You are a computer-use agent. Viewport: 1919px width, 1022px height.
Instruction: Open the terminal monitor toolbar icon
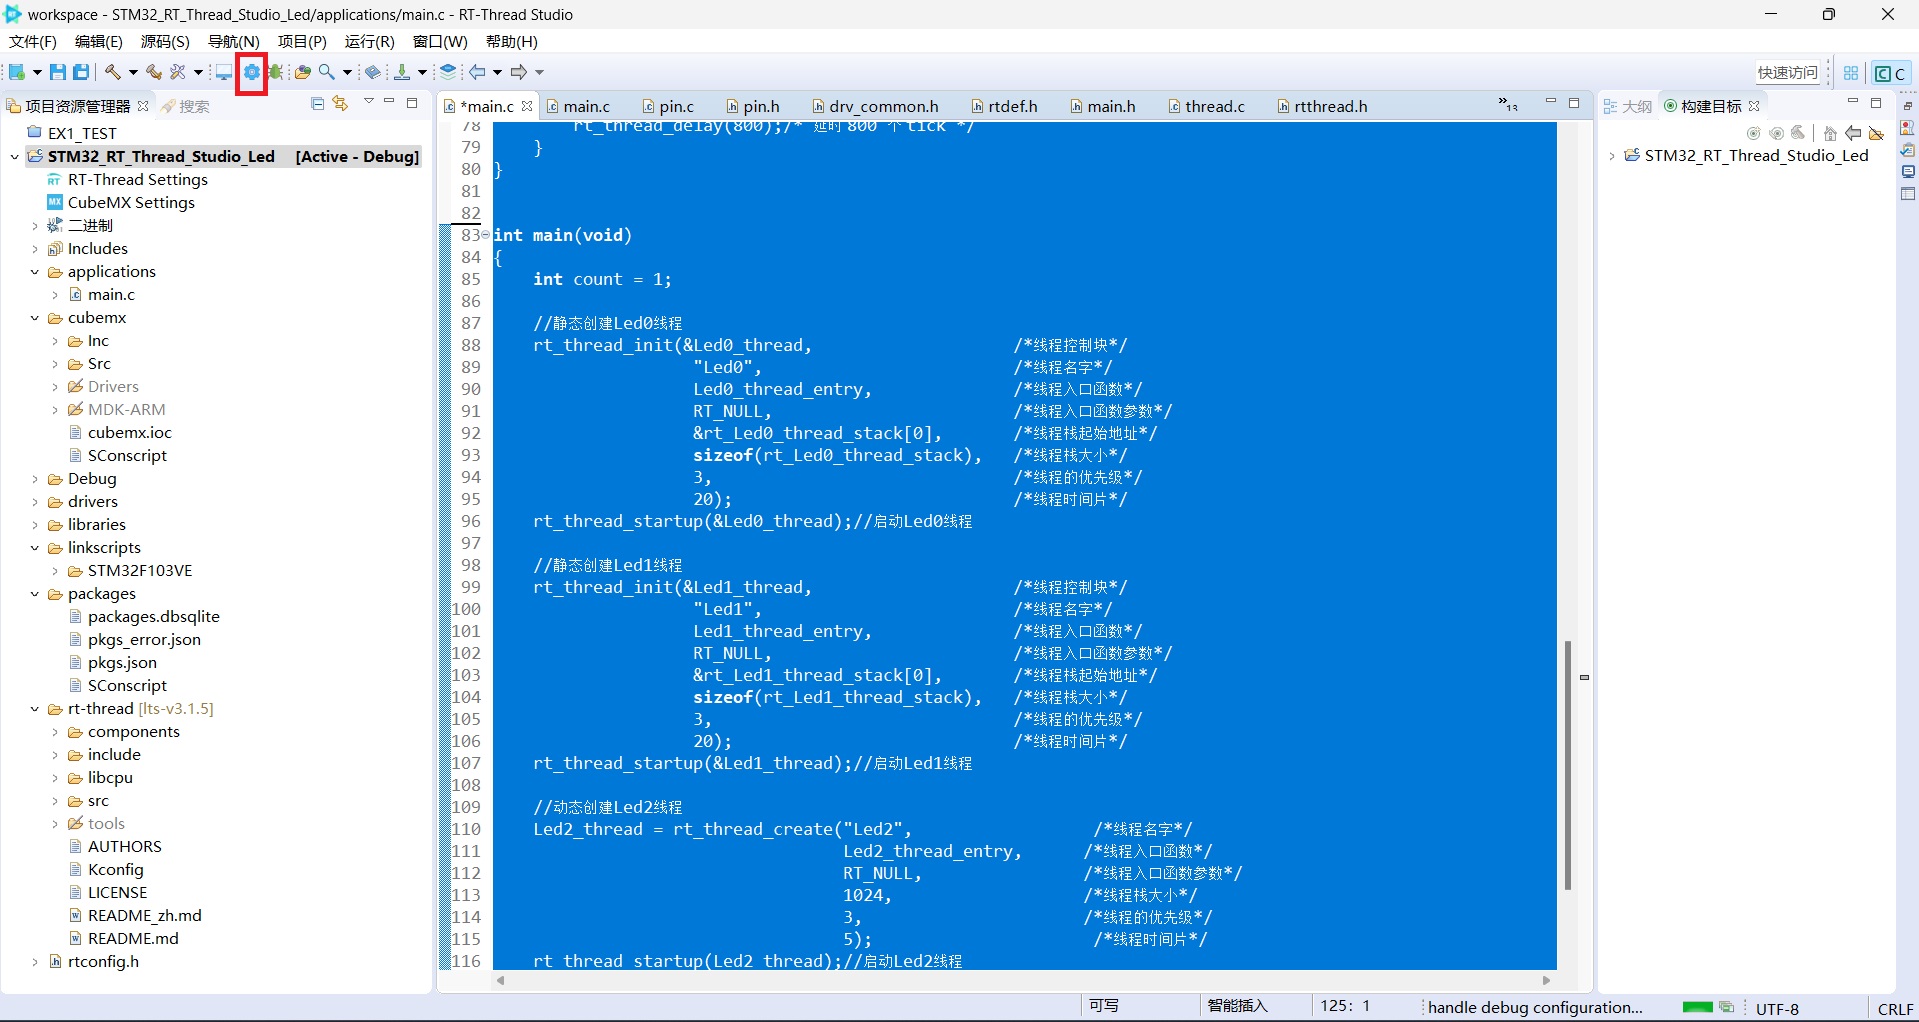tap(224, 72)
